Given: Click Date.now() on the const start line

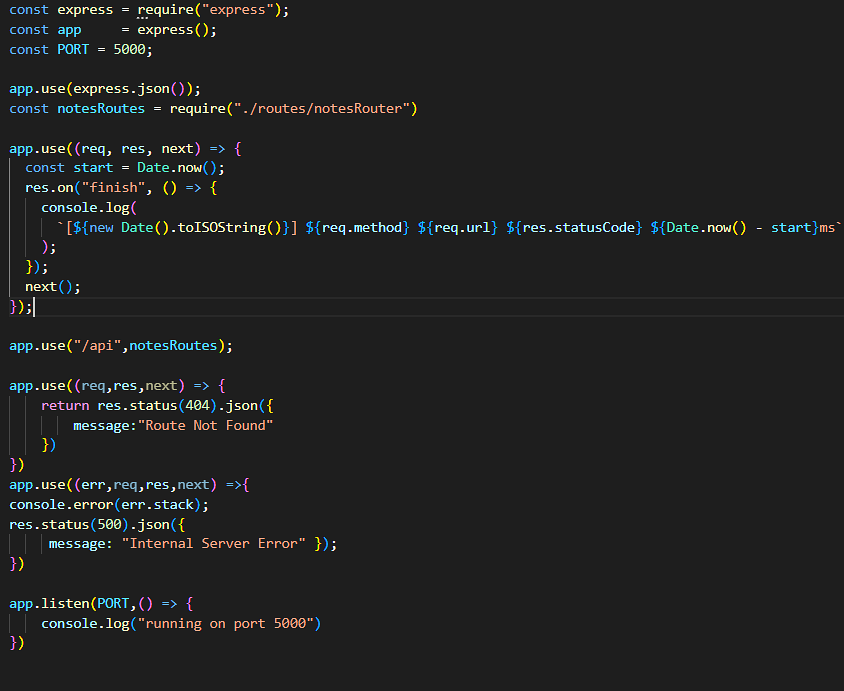Looking at the screenshot, I should click(177, 168).
